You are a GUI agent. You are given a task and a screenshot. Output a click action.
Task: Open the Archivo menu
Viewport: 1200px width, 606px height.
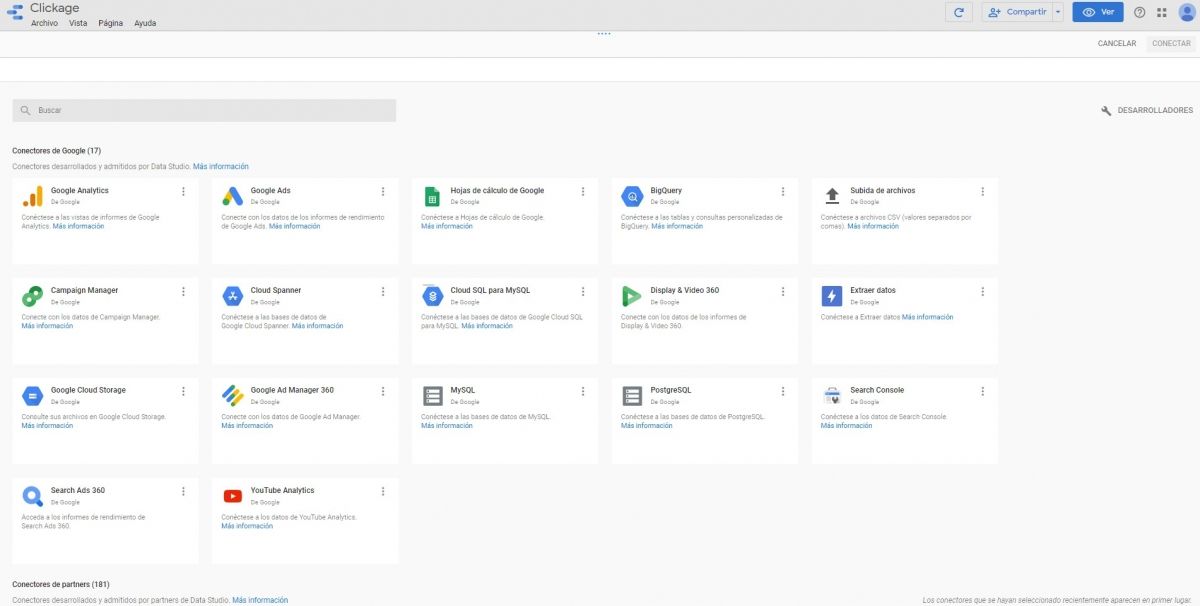[x=44, y=22]
